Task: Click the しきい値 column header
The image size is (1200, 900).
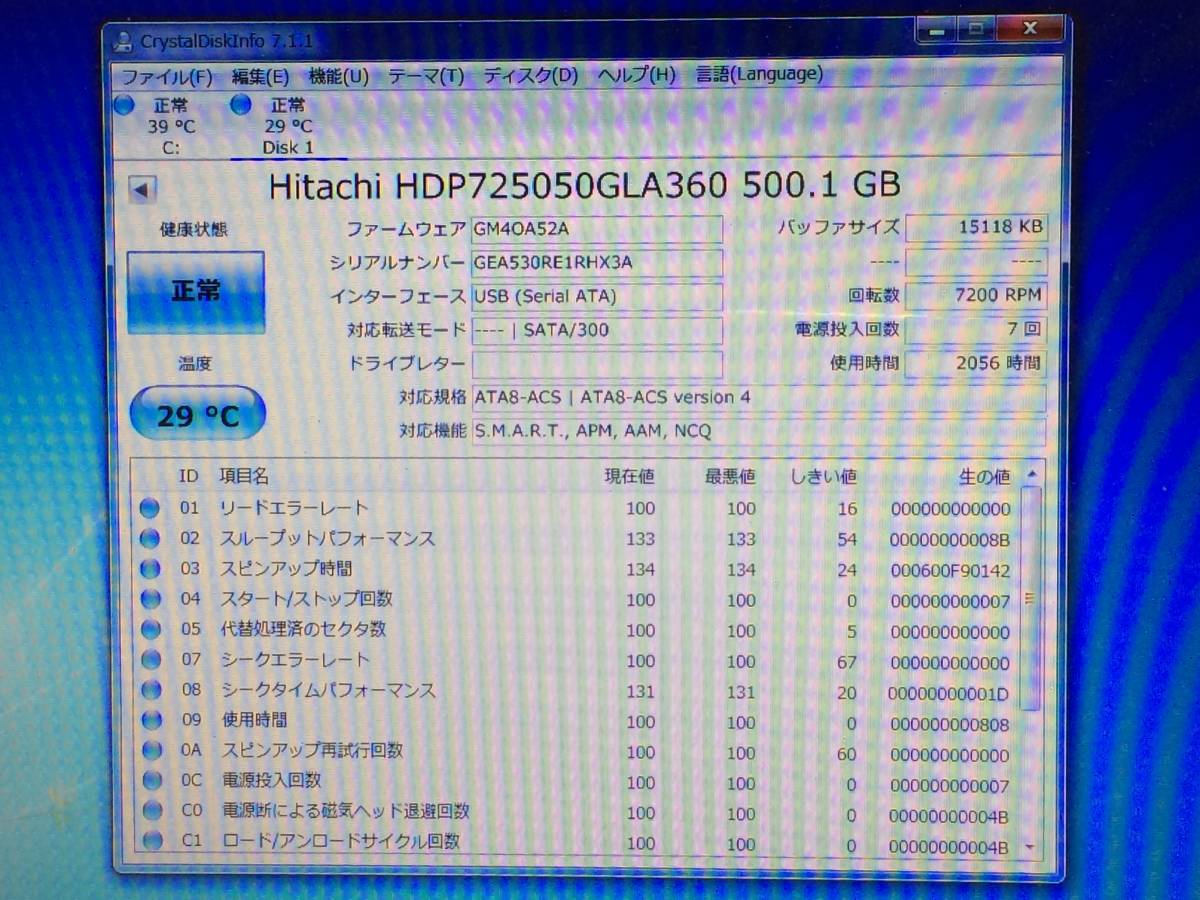Action: [x=822, y=477]
